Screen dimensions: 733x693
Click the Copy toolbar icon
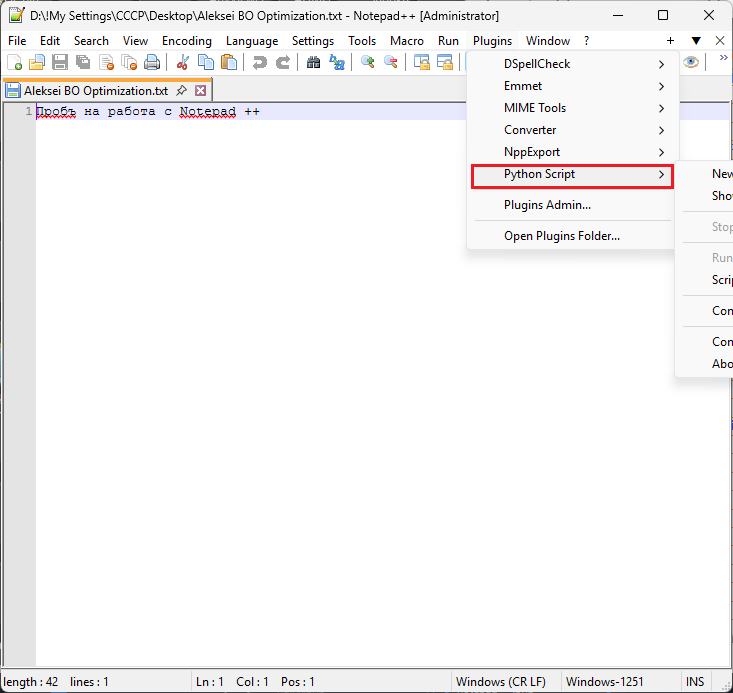[206, 62]
